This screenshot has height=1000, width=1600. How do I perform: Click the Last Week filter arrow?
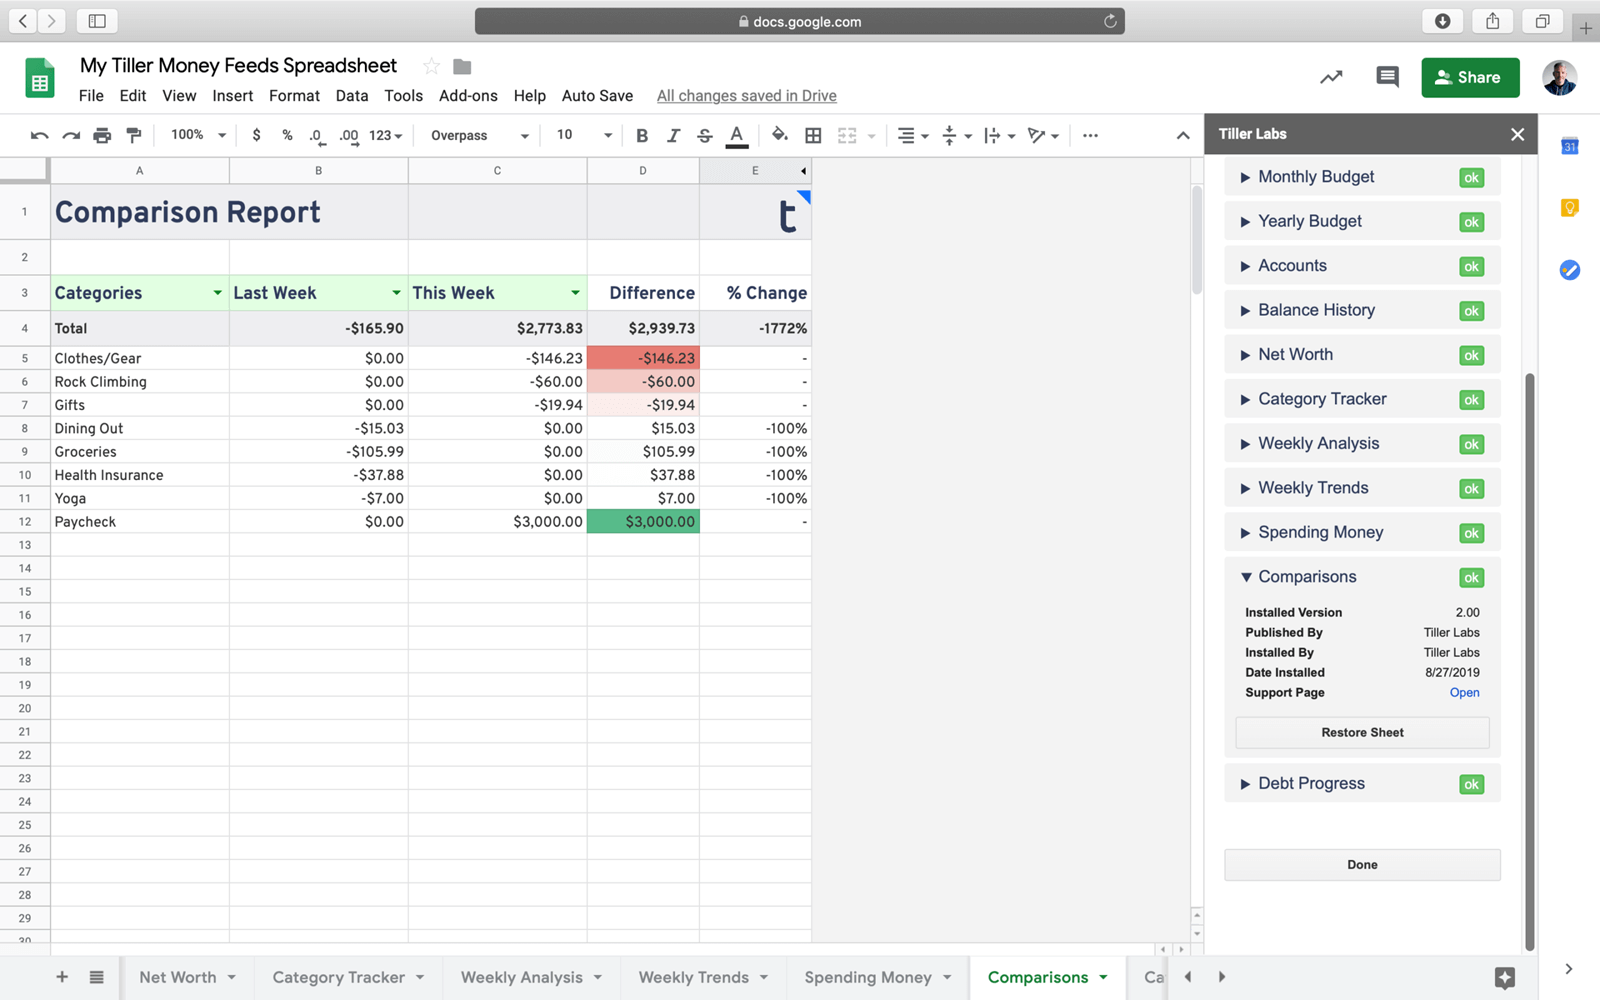[x=396, y=293]
